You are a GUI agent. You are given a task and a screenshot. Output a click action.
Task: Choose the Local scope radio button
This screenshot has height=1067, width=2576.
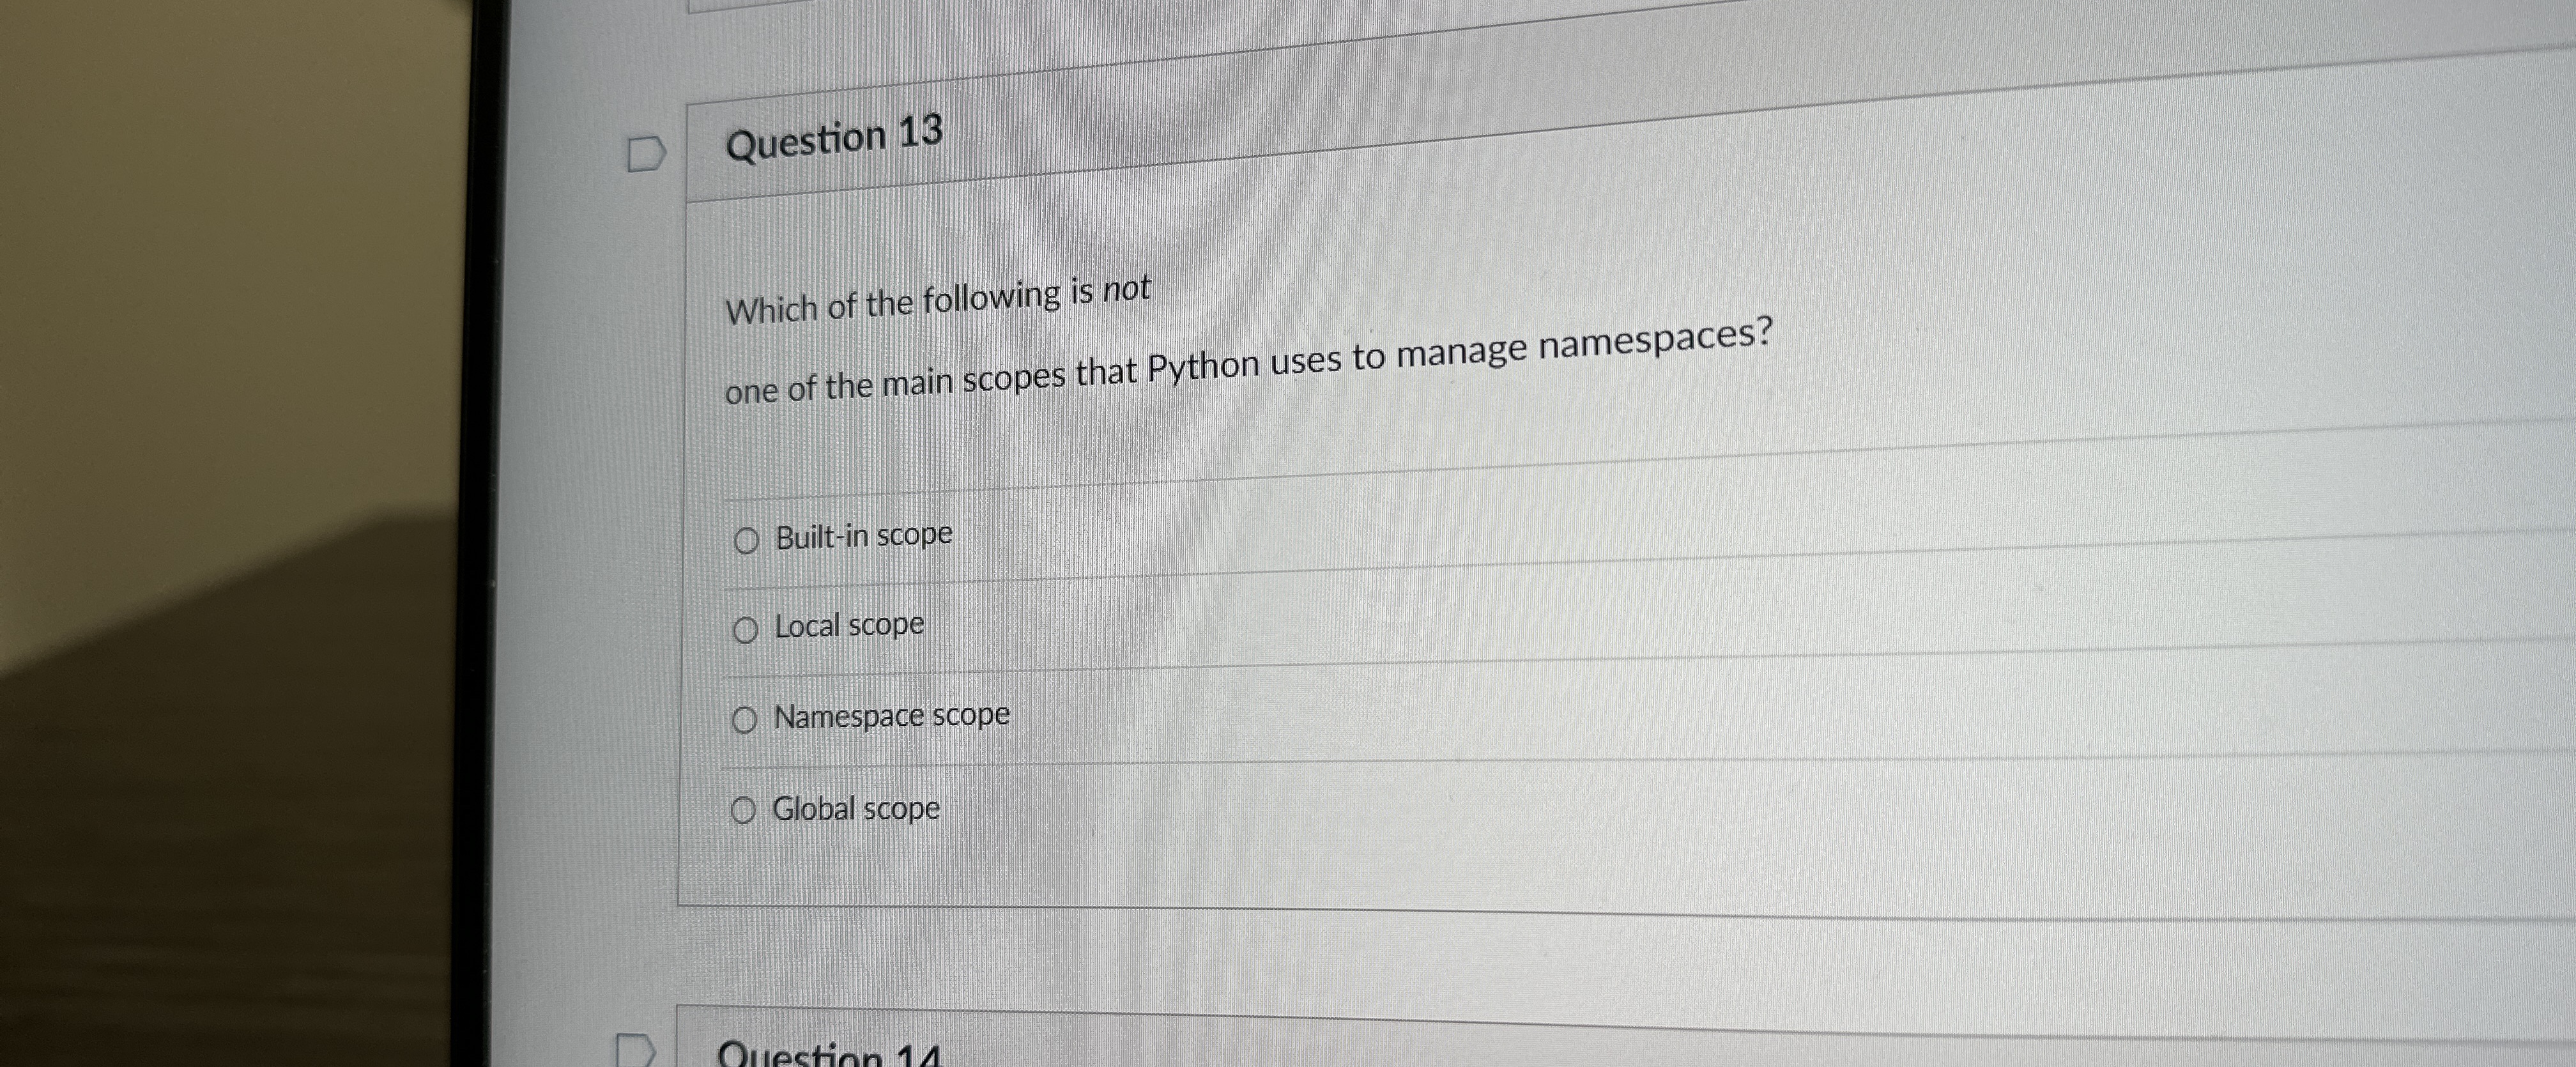click(x=745, y=630)
